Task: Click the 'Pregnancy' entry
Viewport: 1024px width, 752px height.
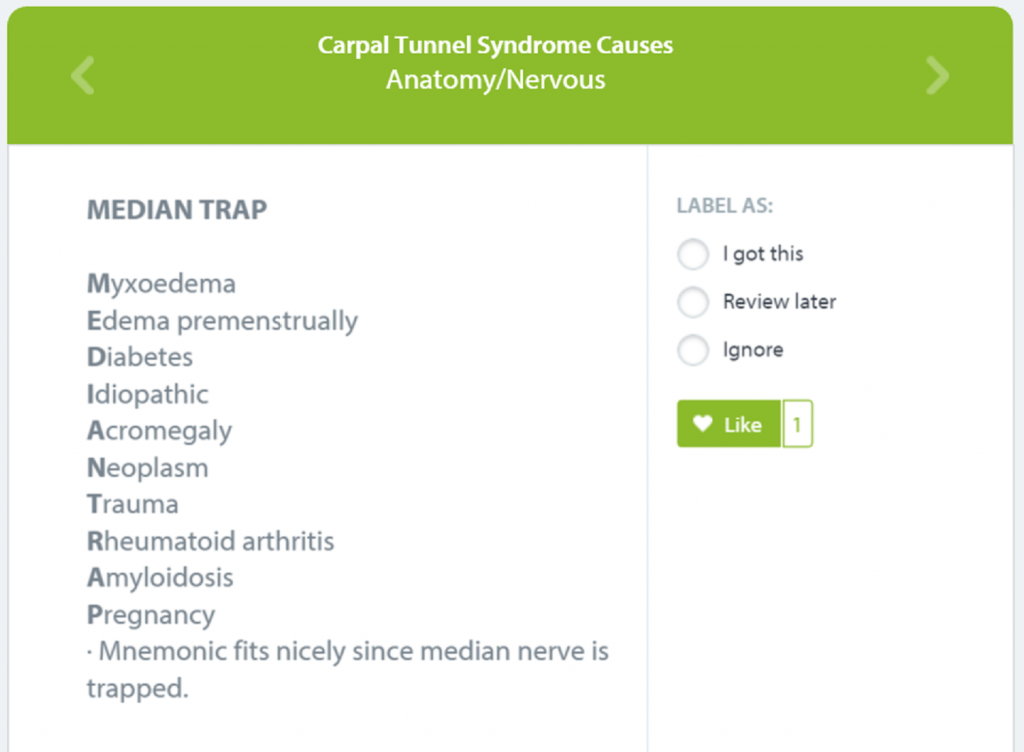Action: pos(151,616)
